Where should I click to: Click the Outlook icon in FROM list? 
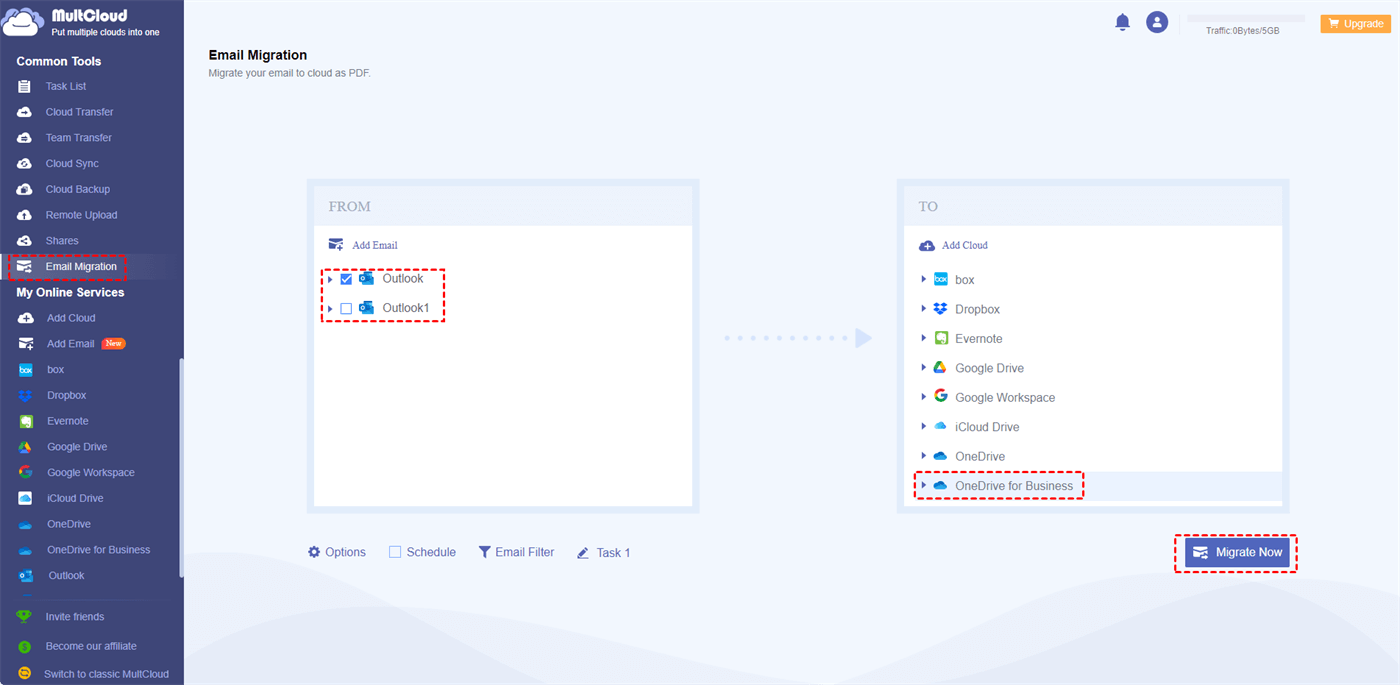point(366,279)
